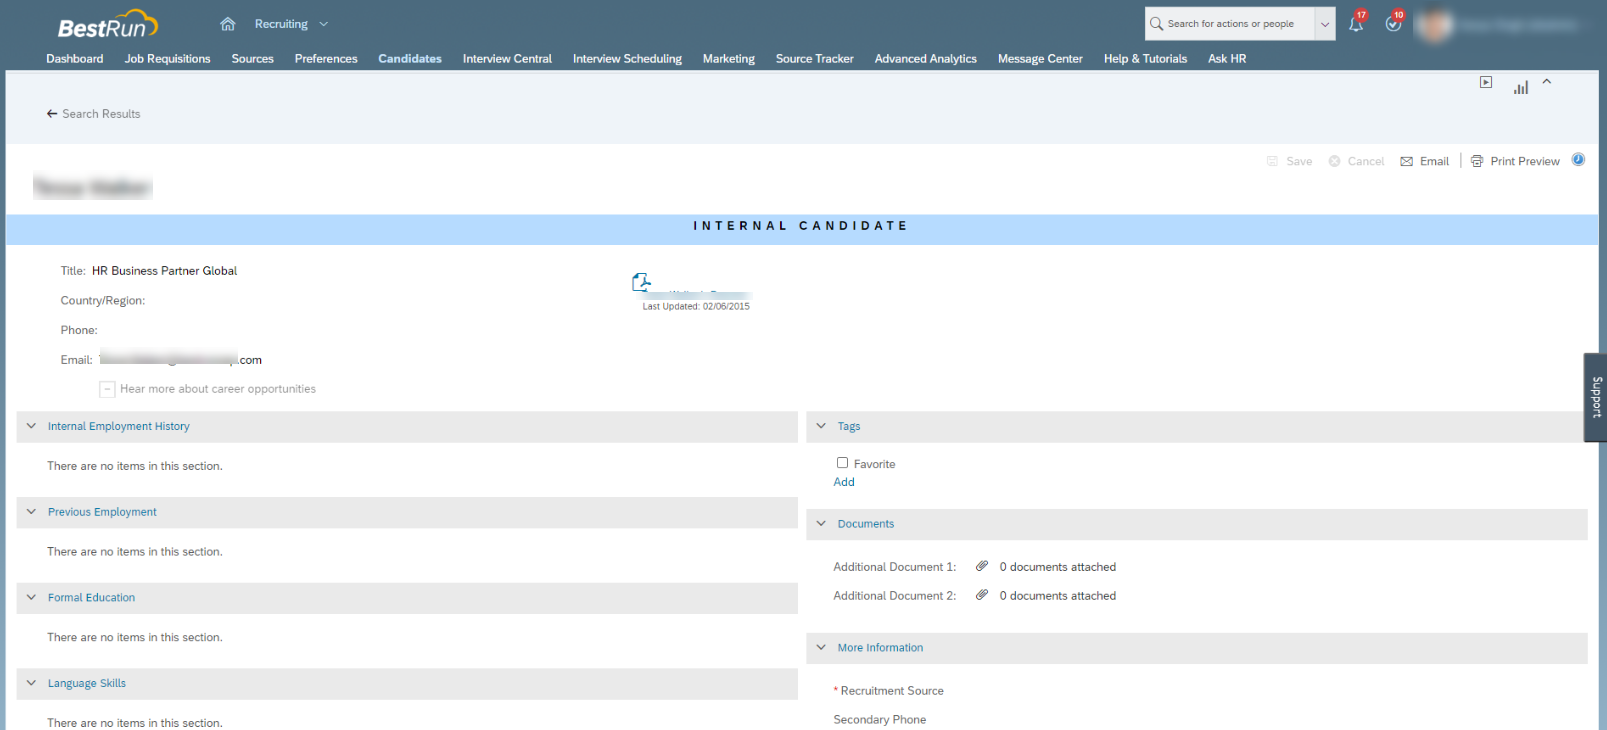
Task: Collapse the Tags section
Action: pos(821,426)
